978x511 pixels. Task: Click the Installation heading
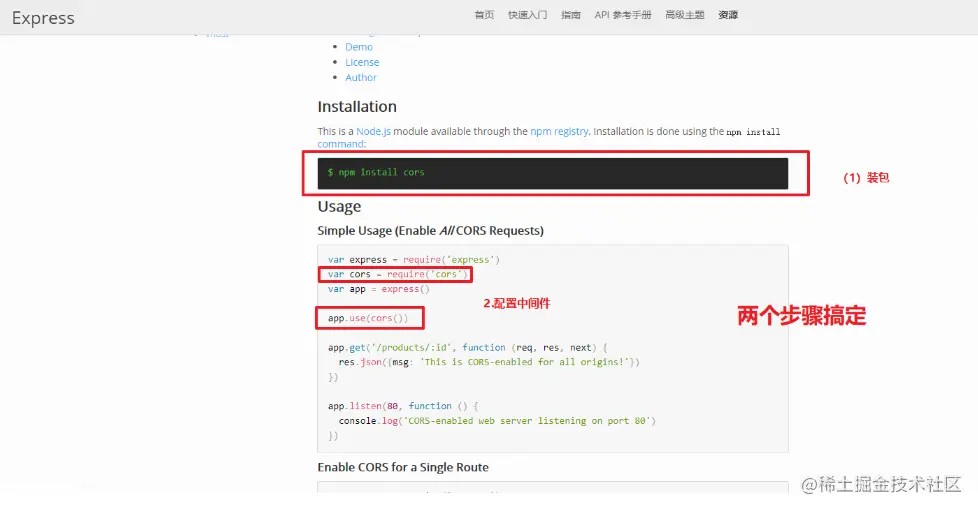pyautogui.click(x=357, y=107)
